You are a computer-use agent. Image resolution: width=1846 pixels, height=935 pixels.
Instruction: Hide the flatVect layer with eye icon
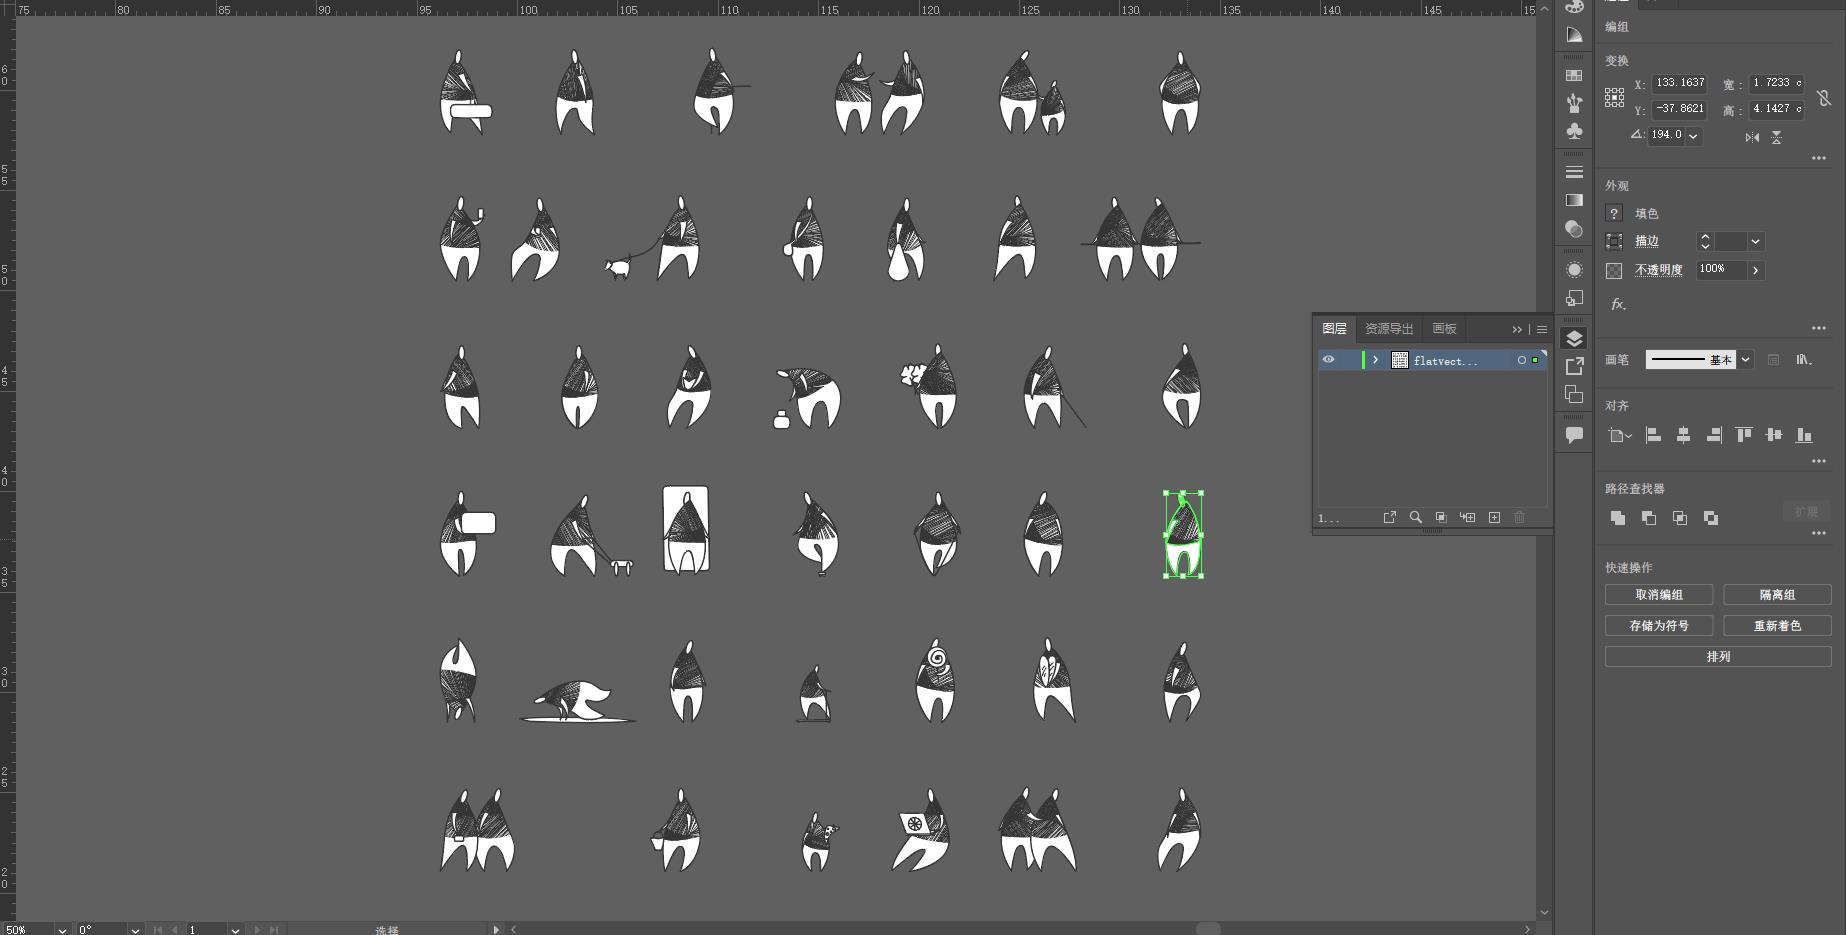tap(1328, 360)
